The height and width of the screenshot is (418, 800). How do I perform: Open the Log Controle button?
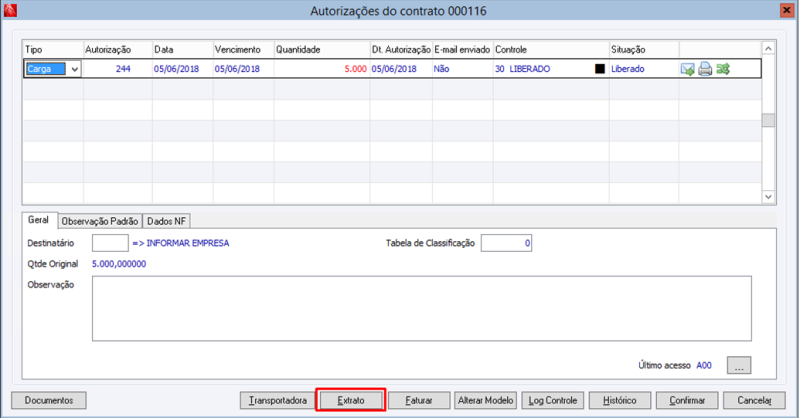click(x=553, y=401)
